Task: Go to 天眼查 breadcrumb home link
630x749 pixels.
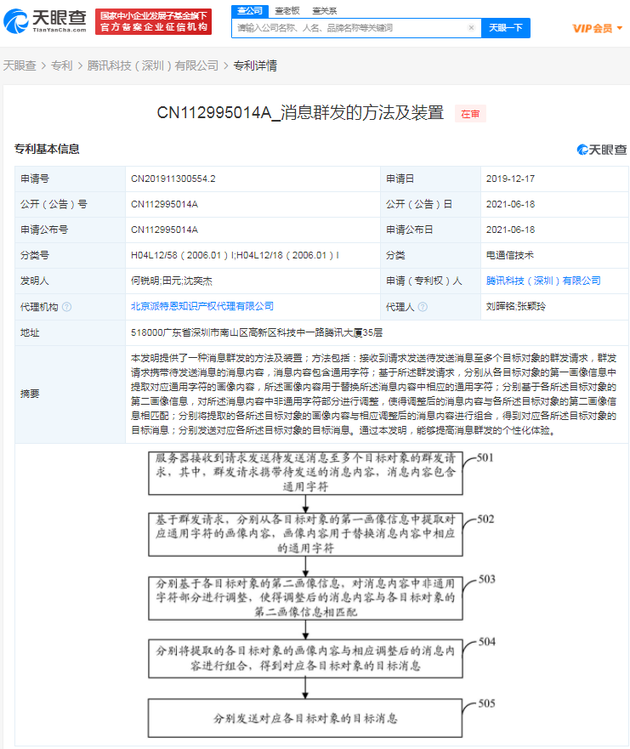Action: (x=20, y=65)
